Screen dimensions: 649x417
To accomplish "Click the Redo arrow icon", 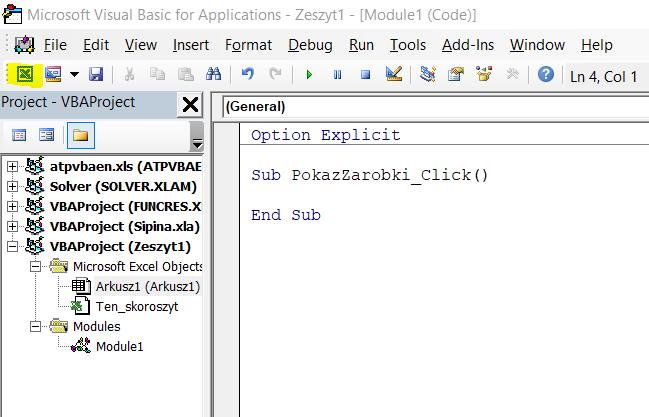I will point(275,75).
